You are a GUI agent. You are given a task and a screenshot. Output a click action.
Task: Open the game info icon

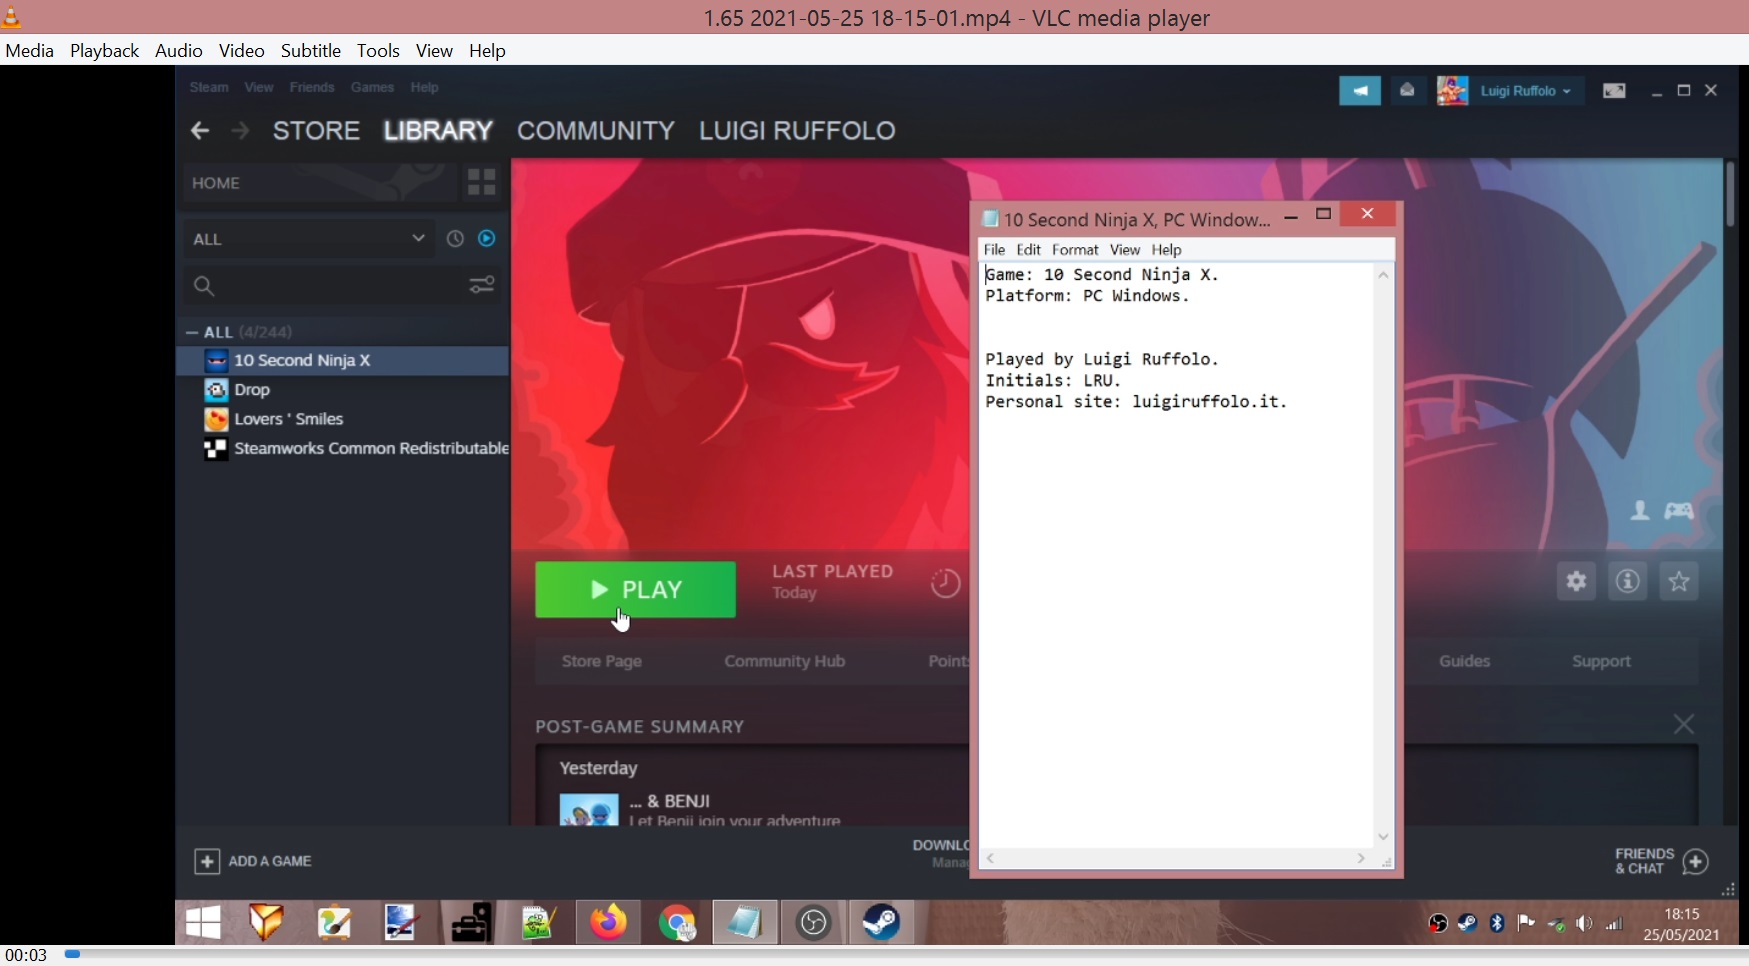pos(1628,581)
